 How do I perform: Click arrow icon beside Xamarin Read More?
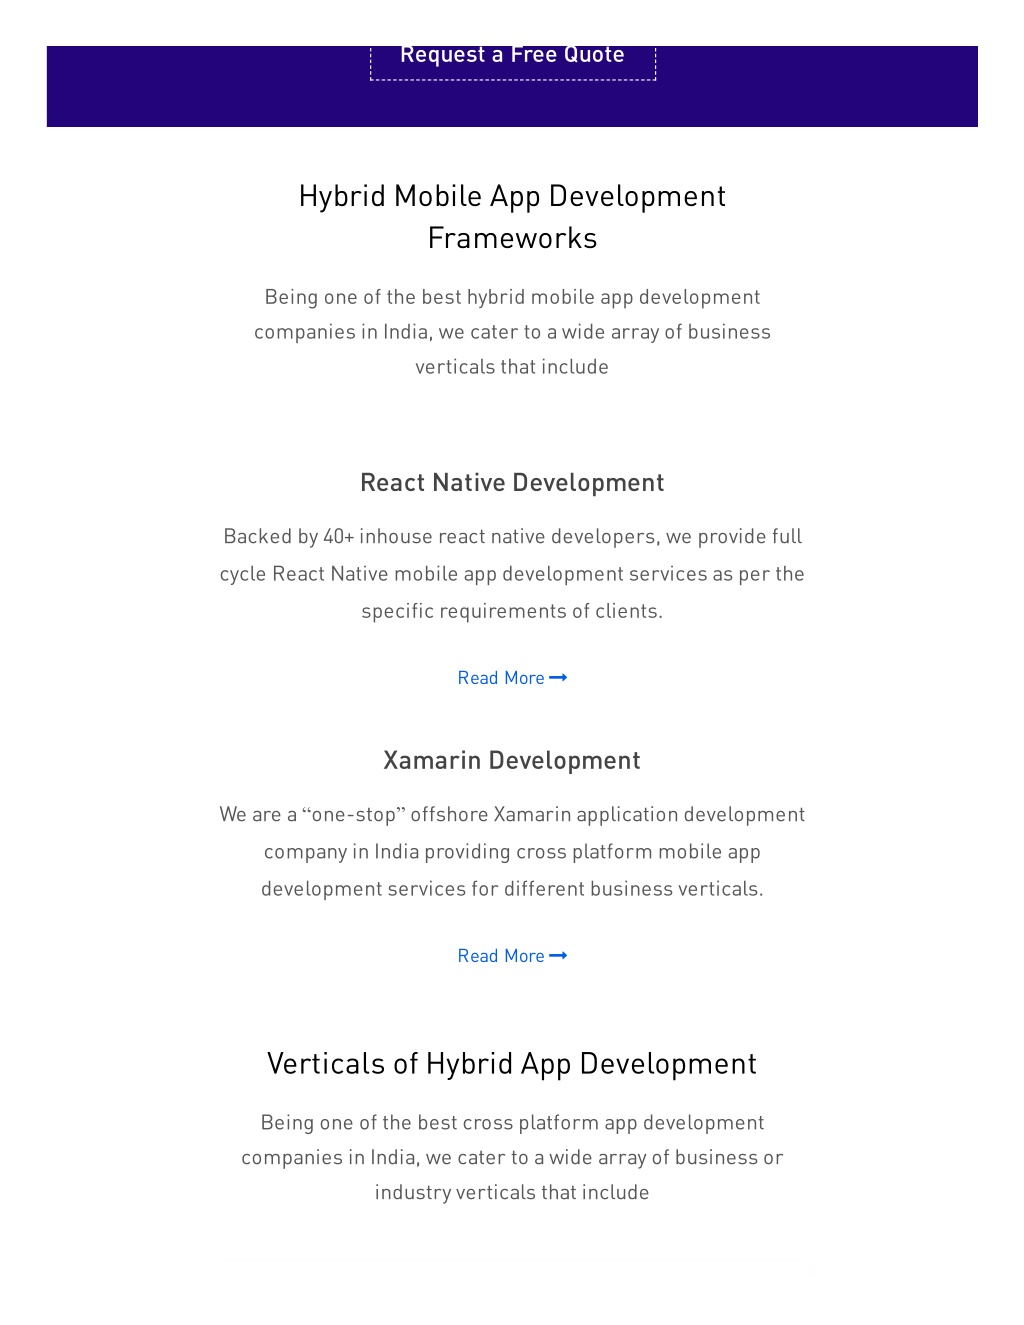pos(558,956)
